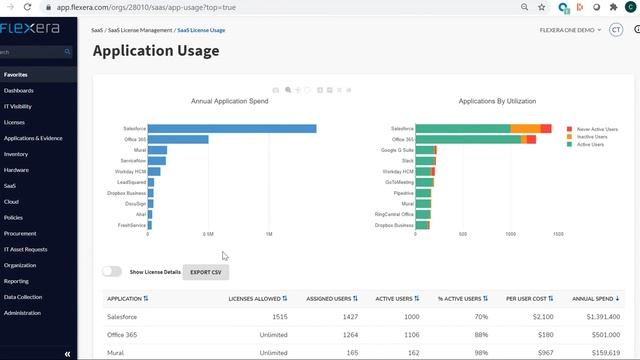Click Office 365 bar in Annual Application Spend
This screenshot has width=640, height=360.
point(178,140)
